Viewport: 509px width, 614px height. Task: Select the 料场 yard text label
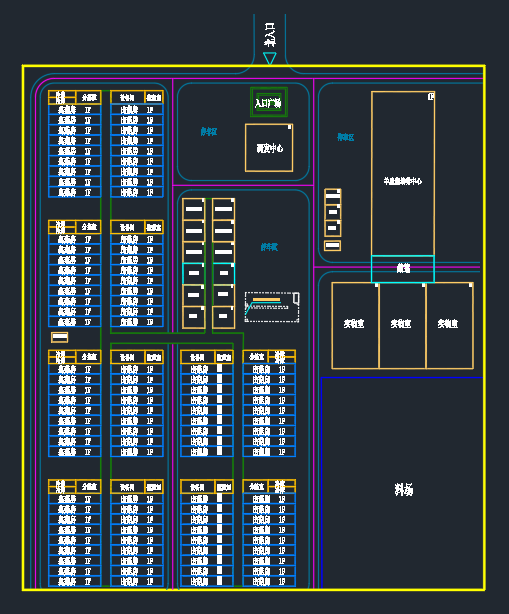click(404, 489)
